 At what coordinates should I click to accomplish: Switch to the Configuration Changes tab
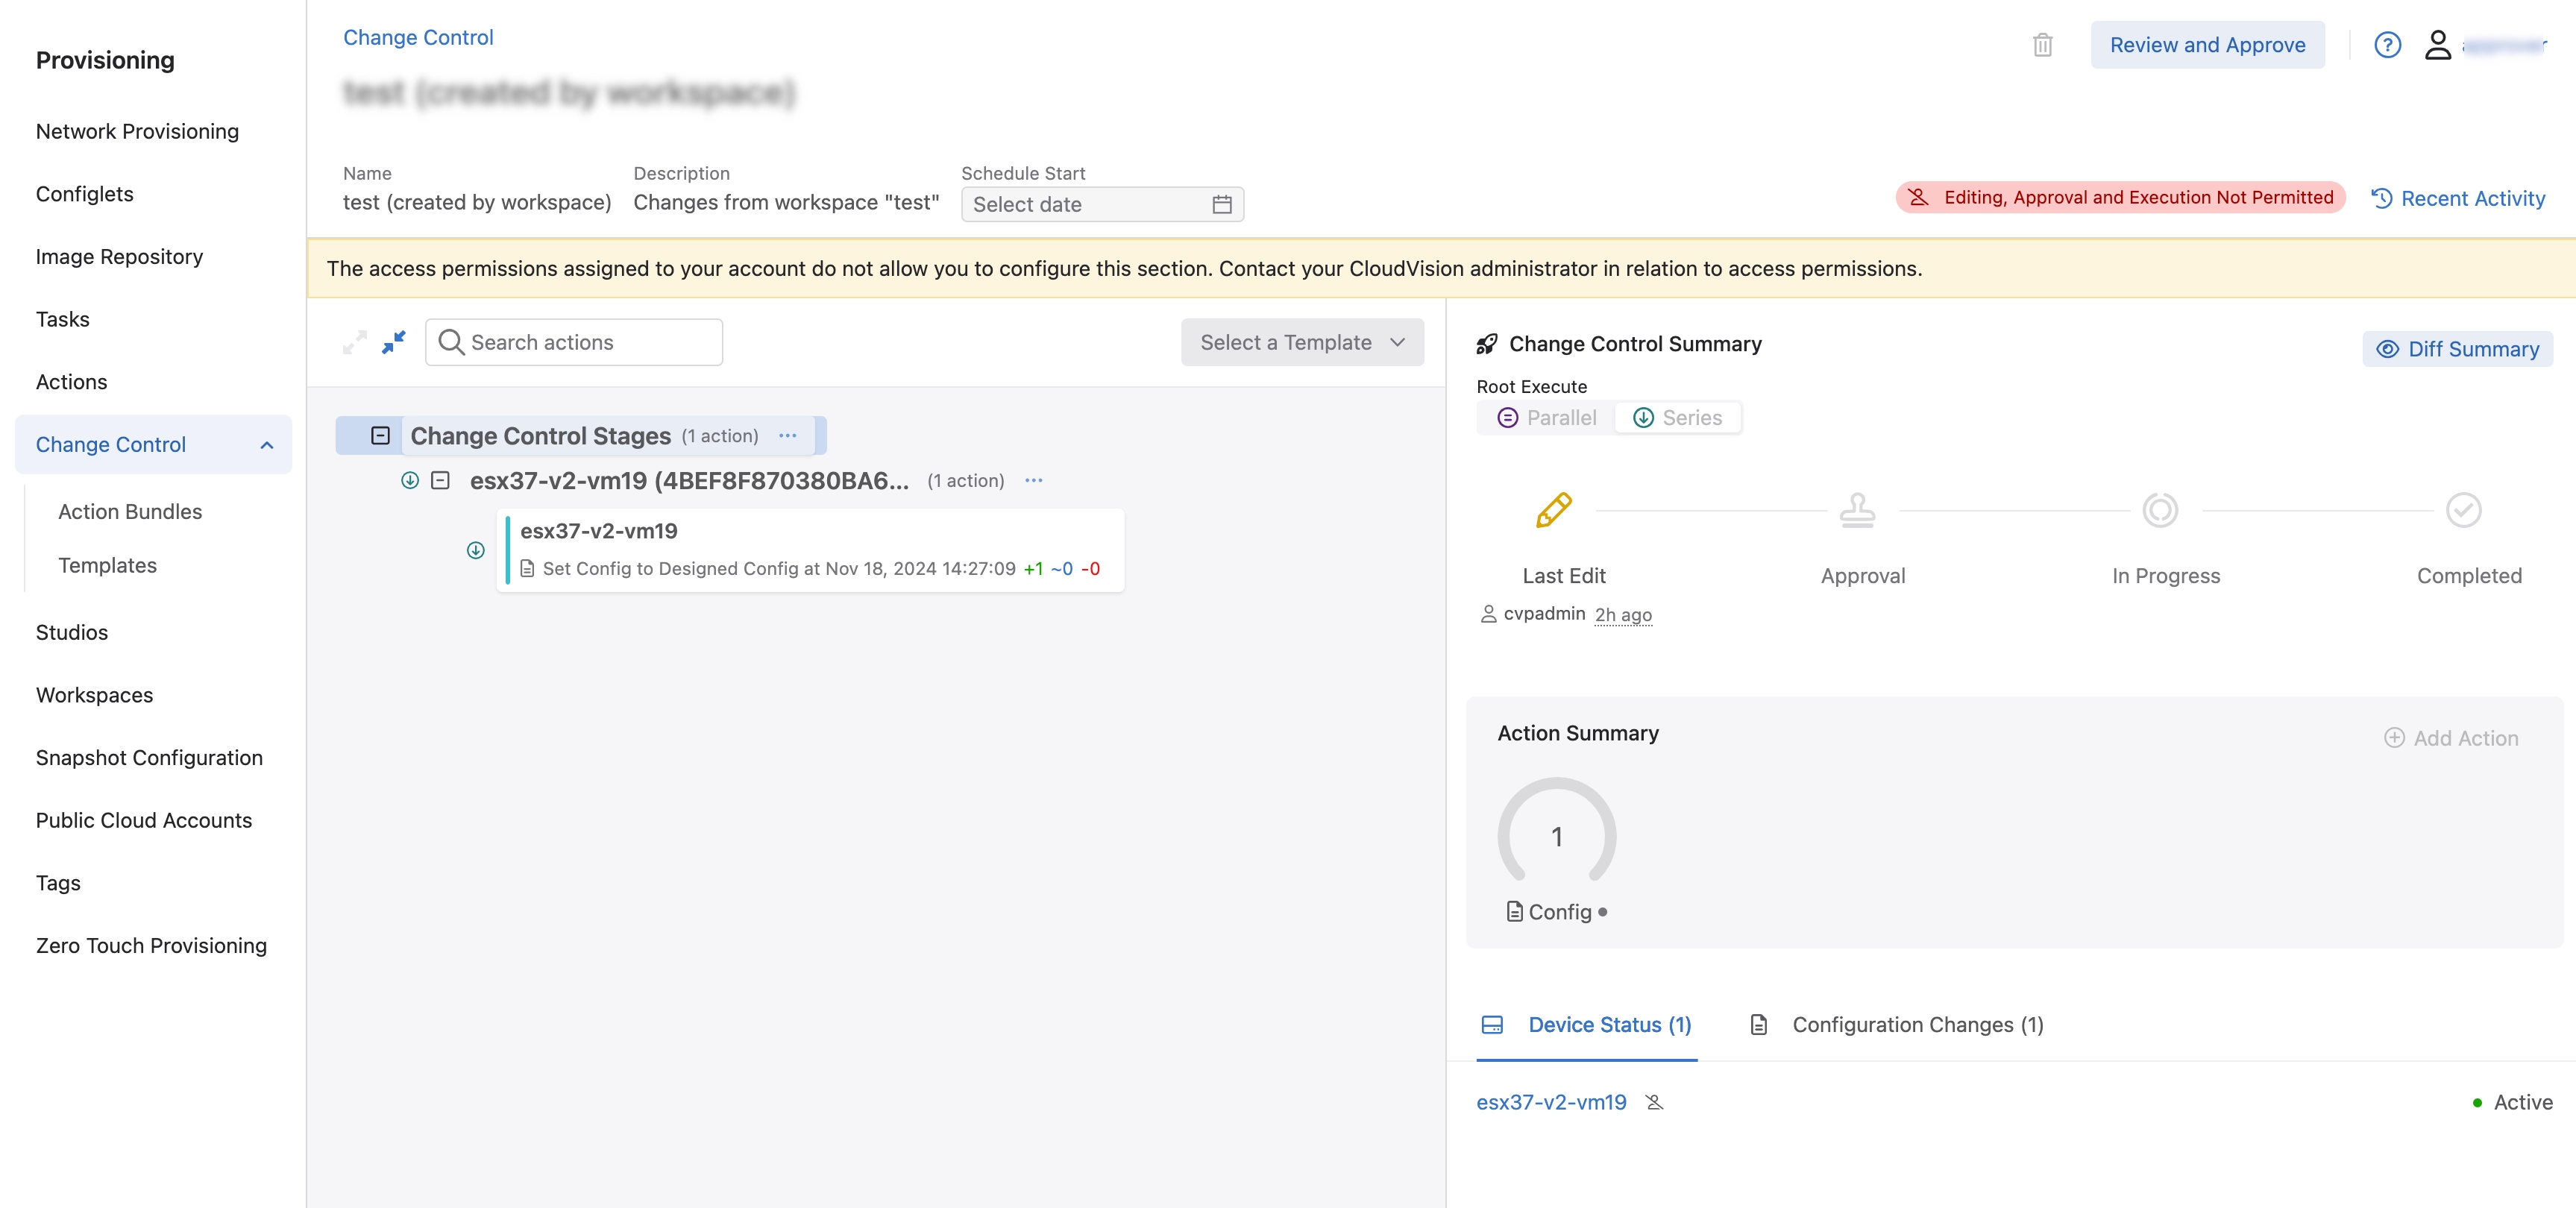coord(1915,1024)
